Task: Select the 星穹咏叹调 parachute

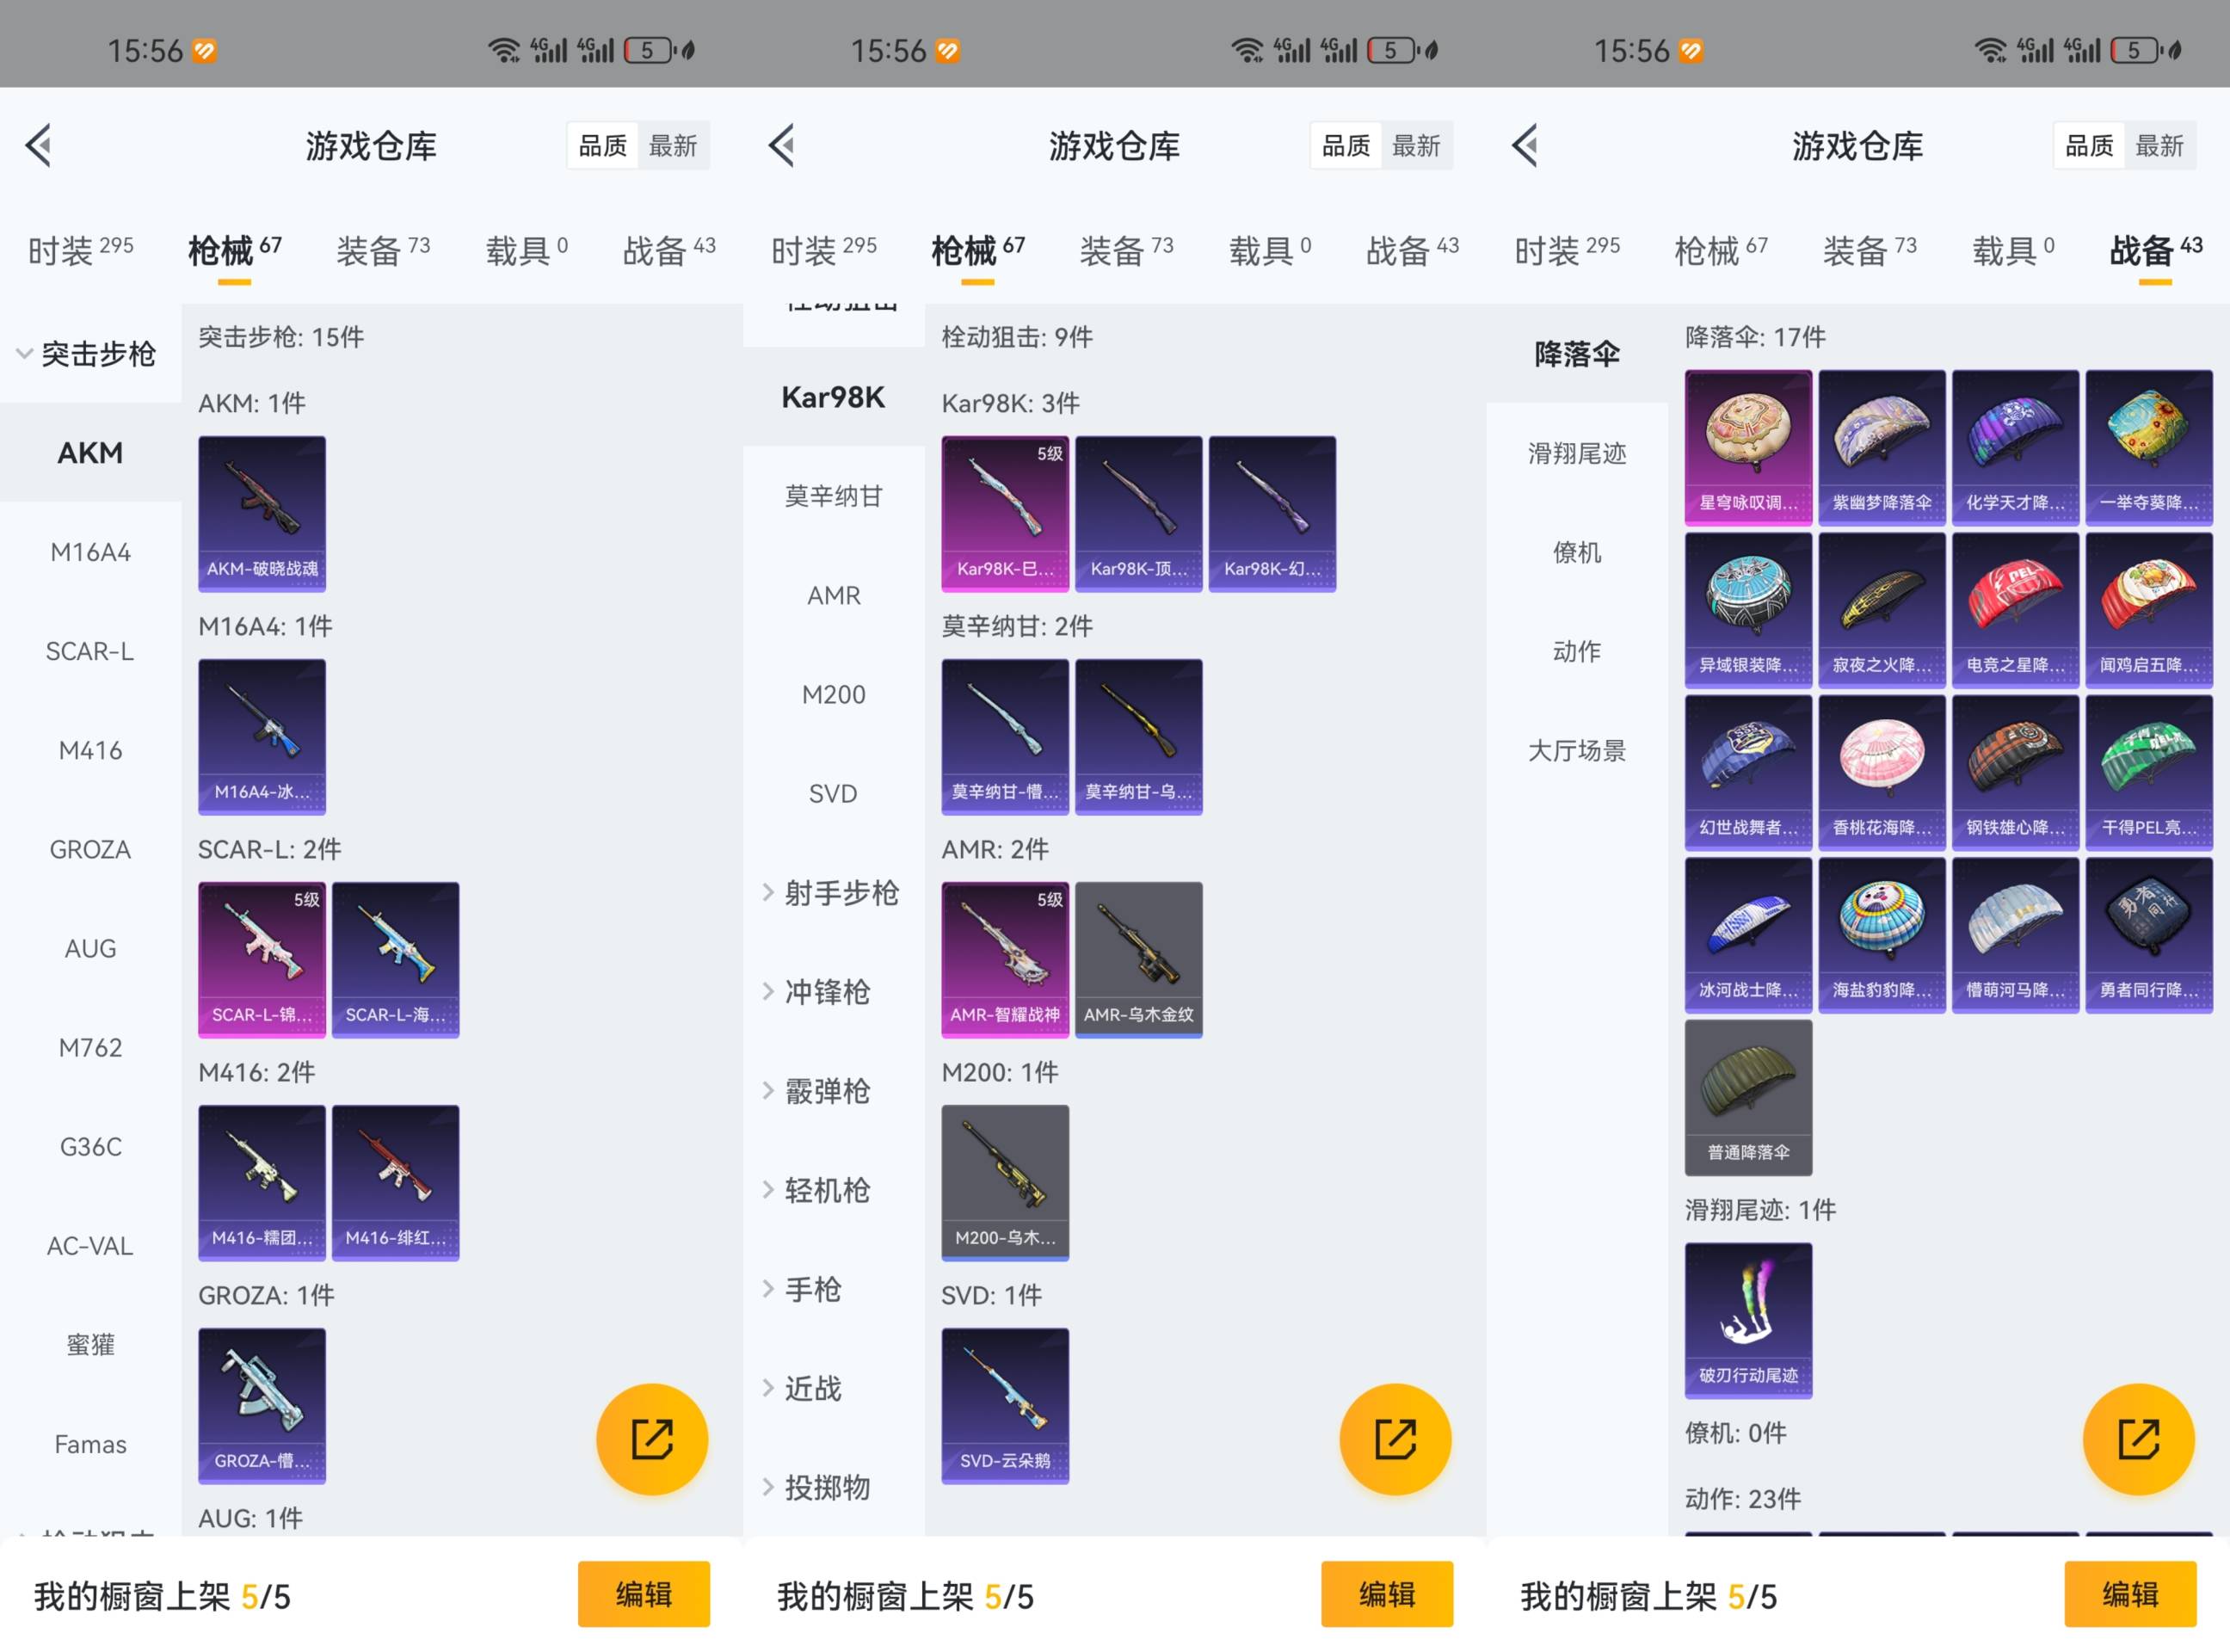Action: tap(1748, 448)
